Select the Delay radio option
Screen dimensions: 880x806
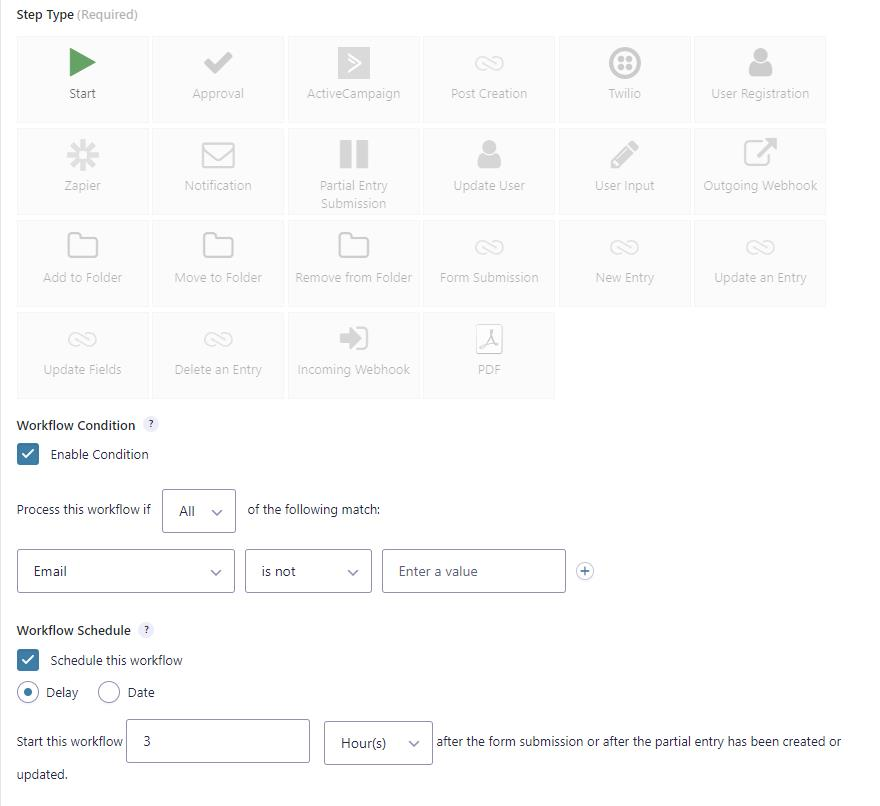[x=28, y=692]
